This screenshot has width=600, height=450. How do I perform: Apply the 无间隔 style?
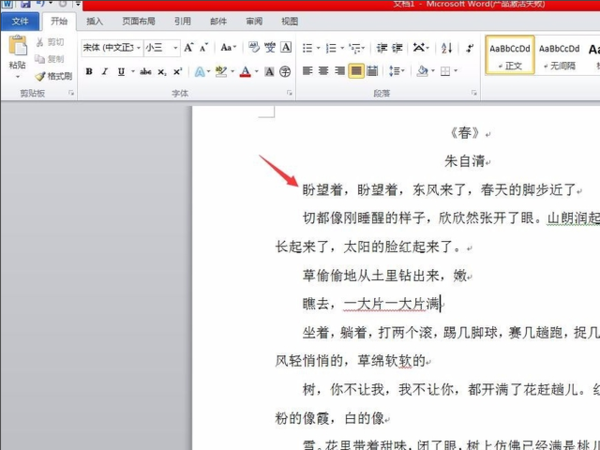pos(559,55)
